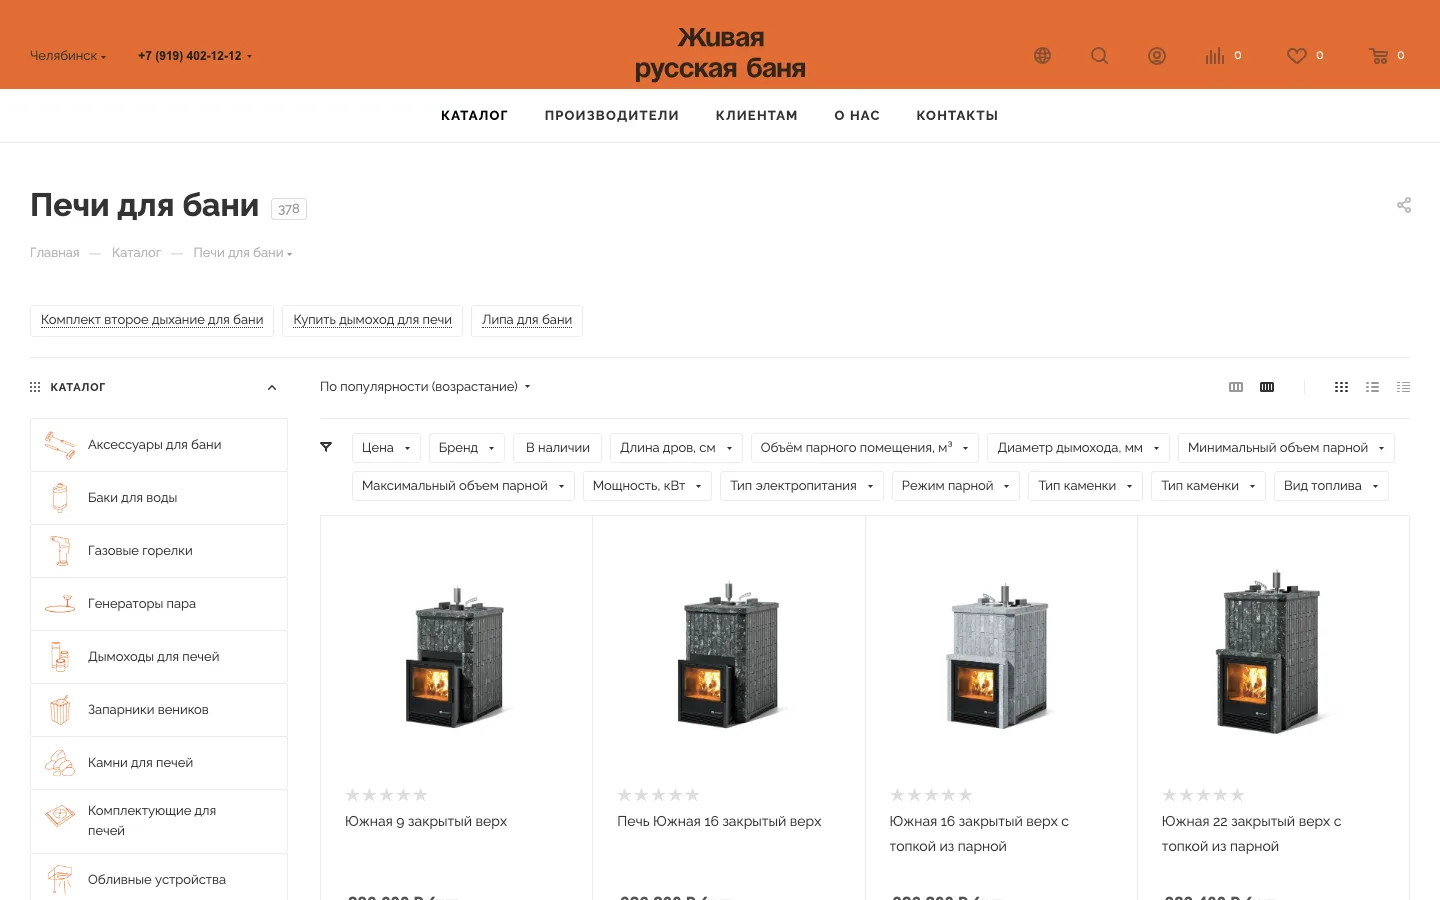Image resolution: width=1440 pixels, height=900 pixels.
Task: Click the share icon near page title
Action: pos(1404,205)
